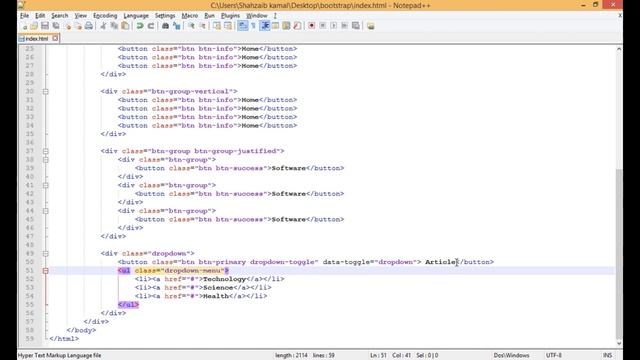Toggle the INS insert mode indicator
640x360 pixels.
(x=607, y=356)
